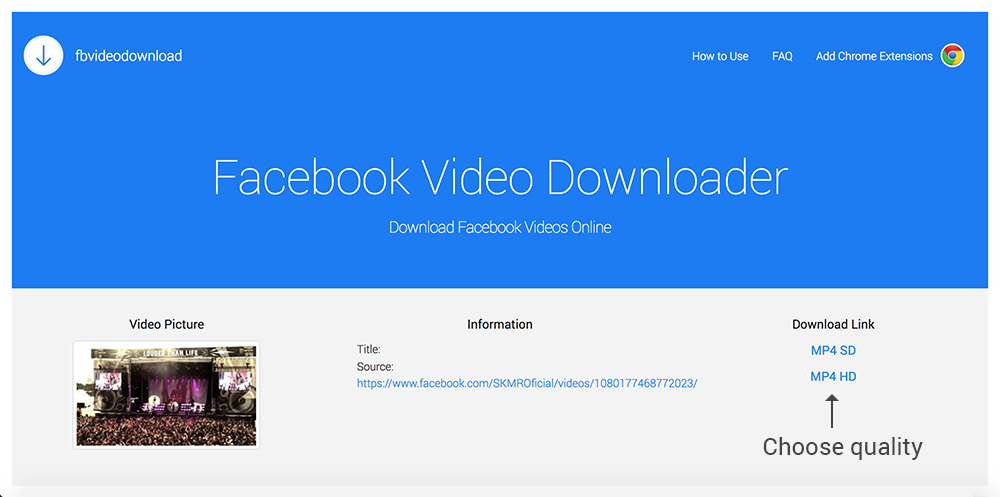Image resolution: width=1000 pixels, height=497 pixels.
Task: Go to the FAQ page
Action: coord(782,56)
